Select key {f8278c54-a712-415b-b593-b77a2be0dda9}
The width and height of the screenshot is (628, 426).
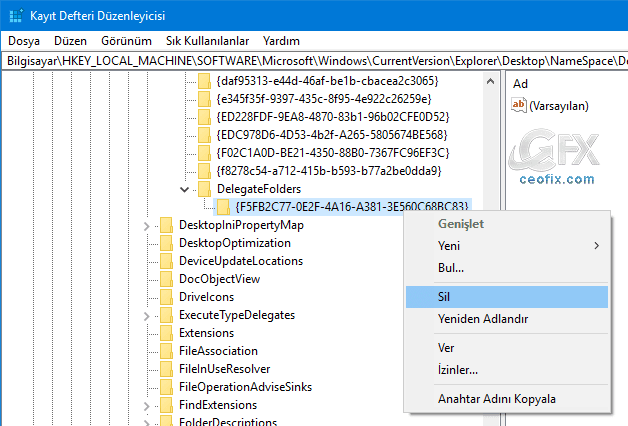tap(329, 171)
